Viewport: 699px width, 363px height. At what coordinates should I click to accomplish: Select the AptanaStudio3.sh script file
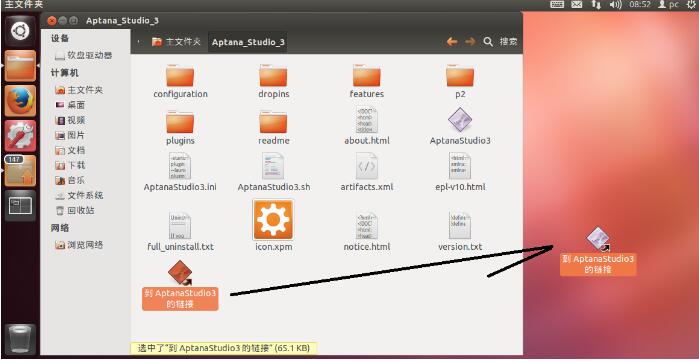click(x=273, y=173)
